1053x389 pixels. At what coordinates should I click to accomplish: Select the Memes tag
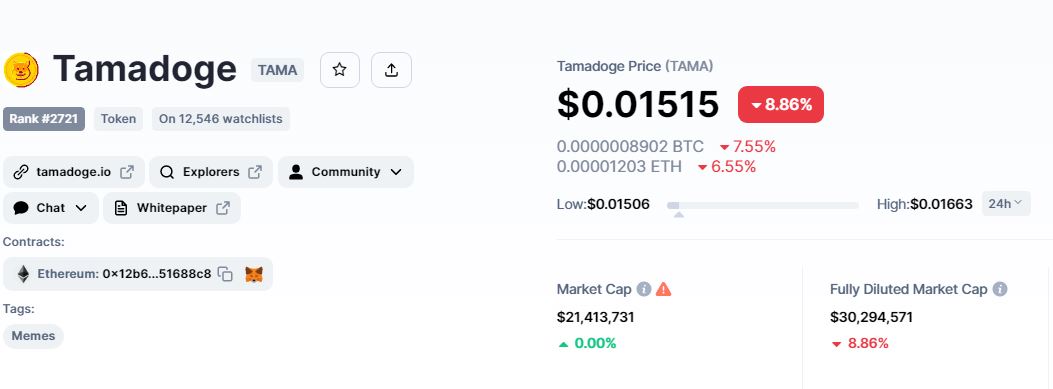pyautogui.click(x=34, y=336)
